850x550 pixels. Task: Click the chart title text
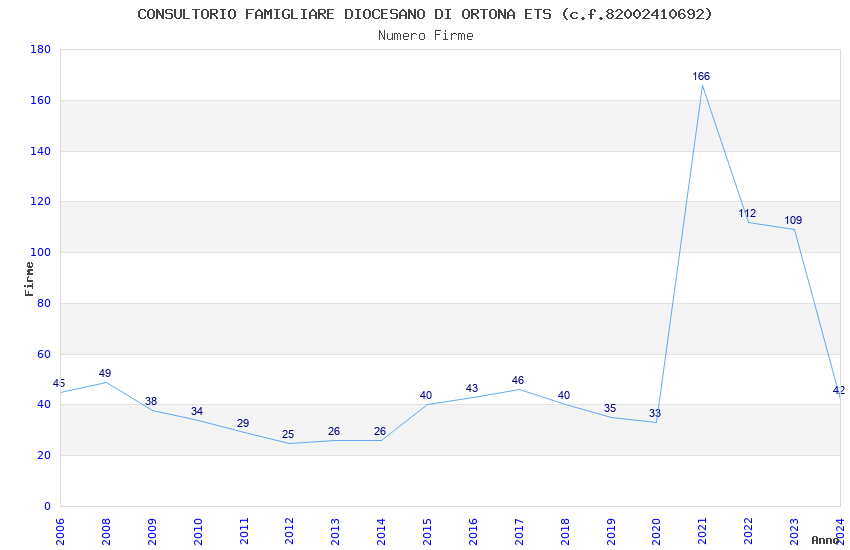click(425, 14)
